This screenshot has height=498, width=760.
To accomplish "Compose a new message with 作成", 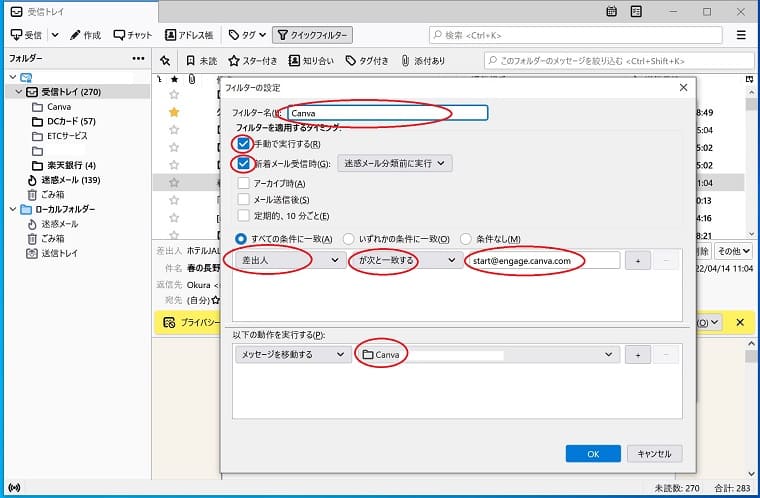I will (x=85, y=35).
